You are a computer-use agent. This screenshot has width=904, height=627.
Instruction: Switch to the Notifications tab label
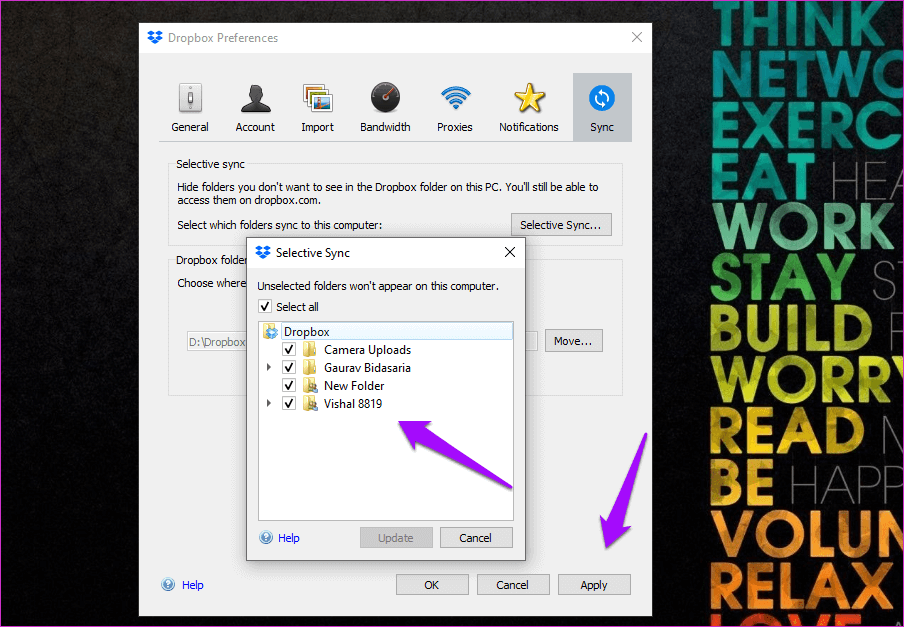coord(529,127)
